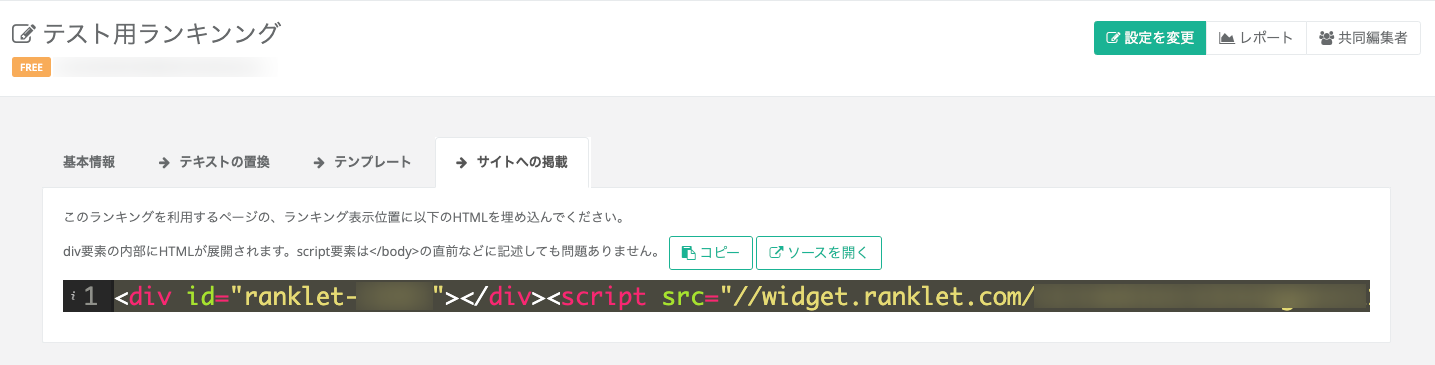The image size is (1435, 365).
Task: Switch to the テンプレート tab
Action: click(x=362, y=162)
